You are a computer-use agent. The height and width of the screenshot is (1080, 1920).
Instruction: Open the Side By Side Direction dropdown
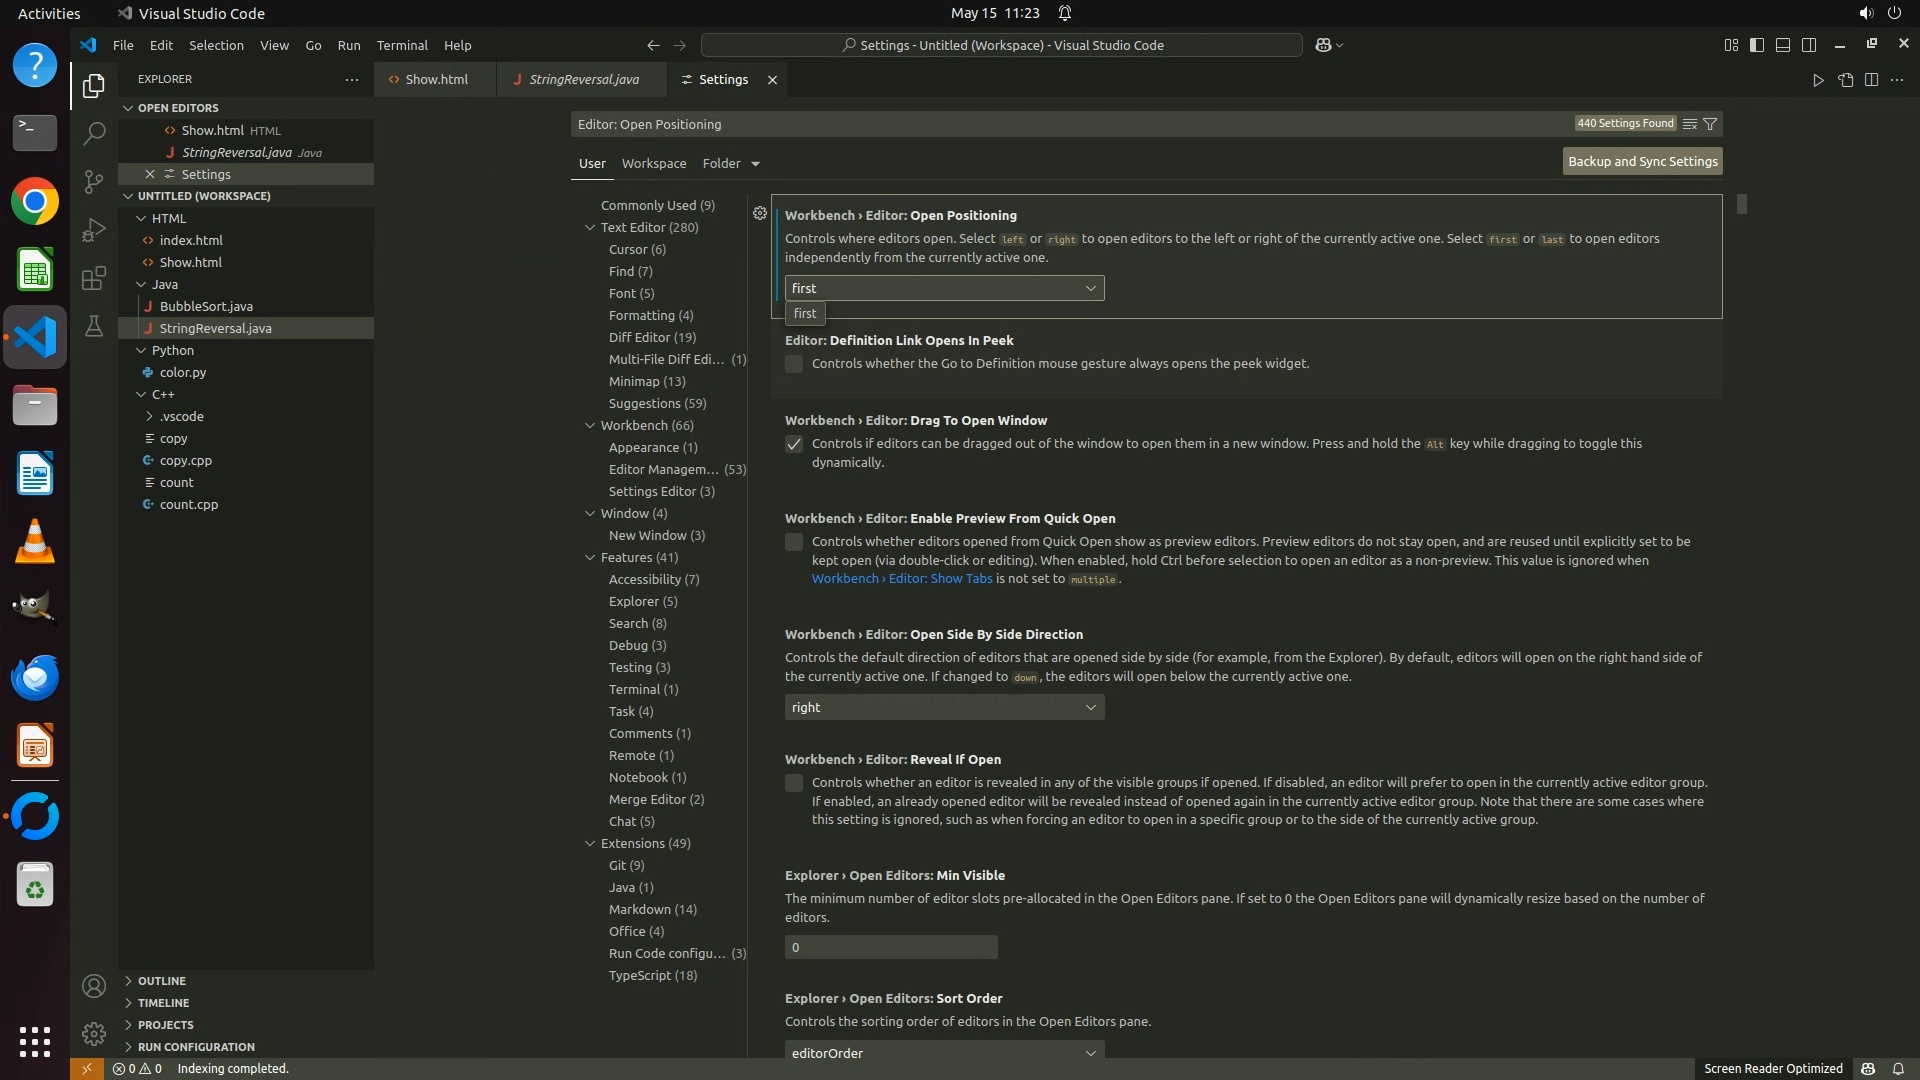point(944,707)
